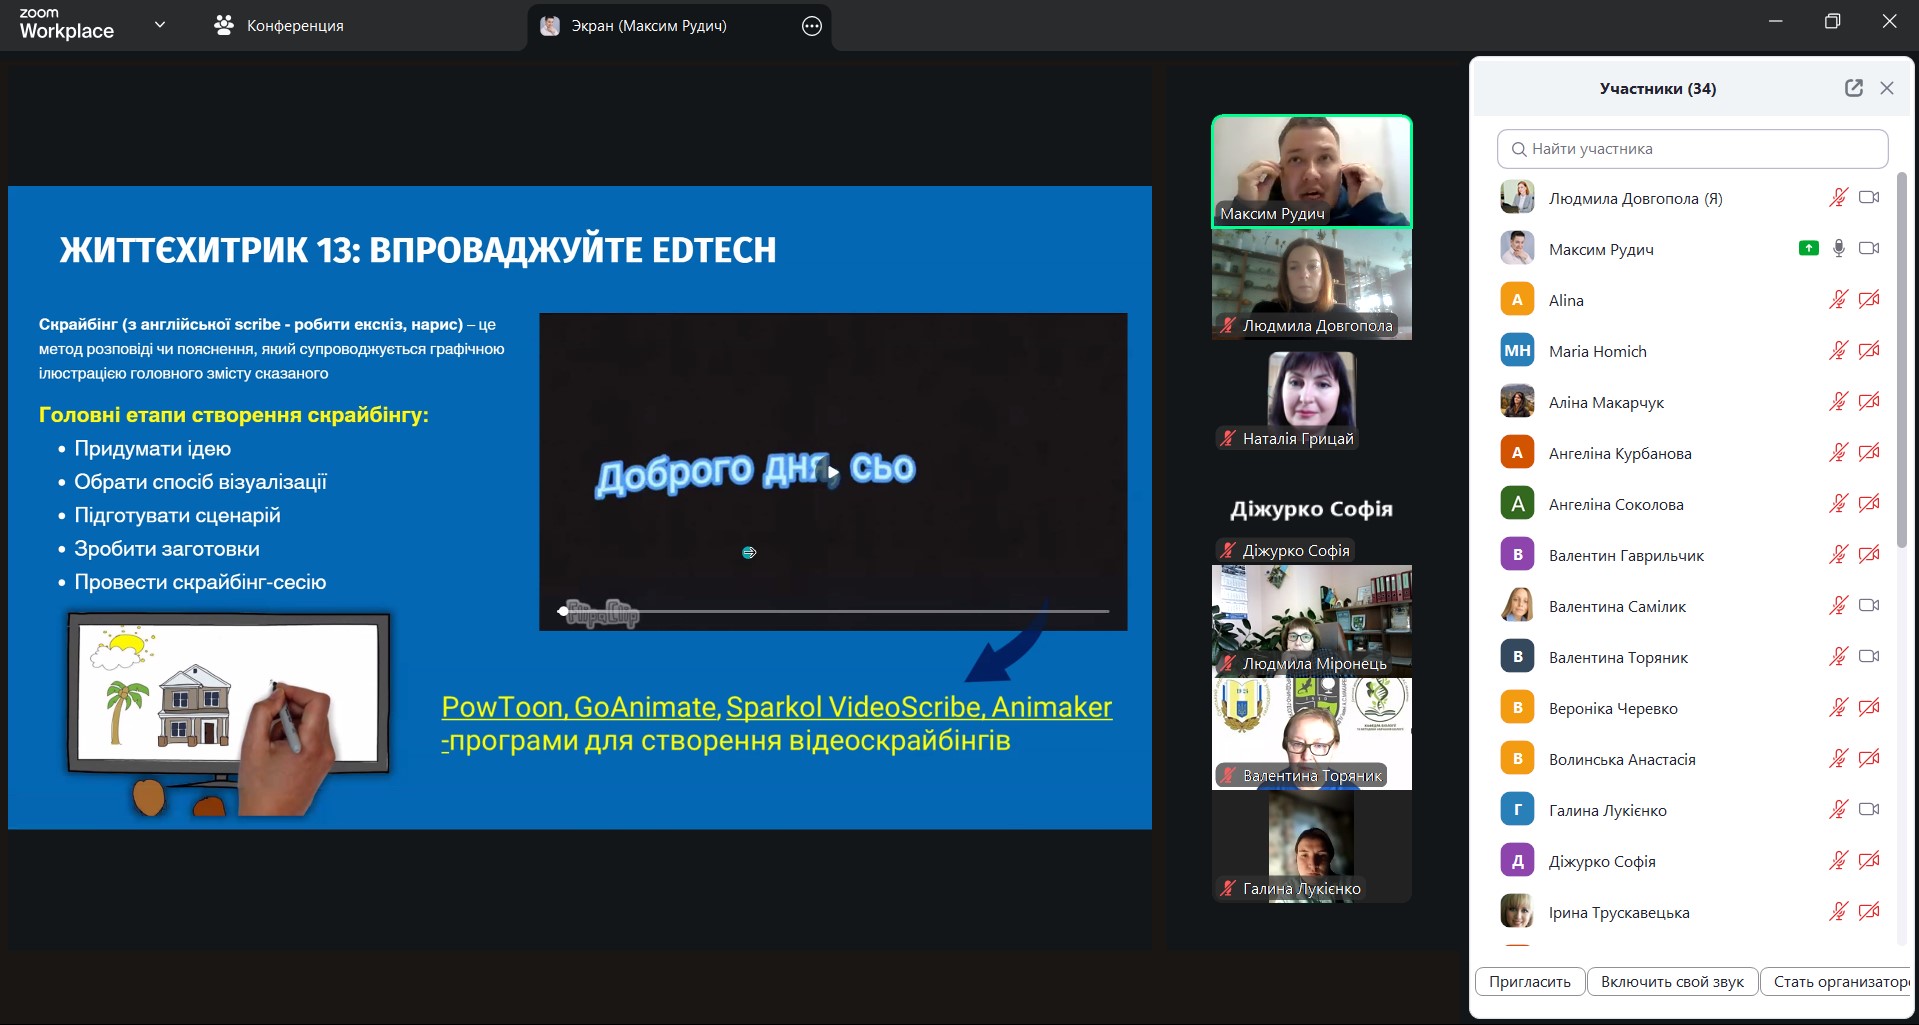
Task: Click the camera-off icon for Alina
Action: click(1868, 299)
